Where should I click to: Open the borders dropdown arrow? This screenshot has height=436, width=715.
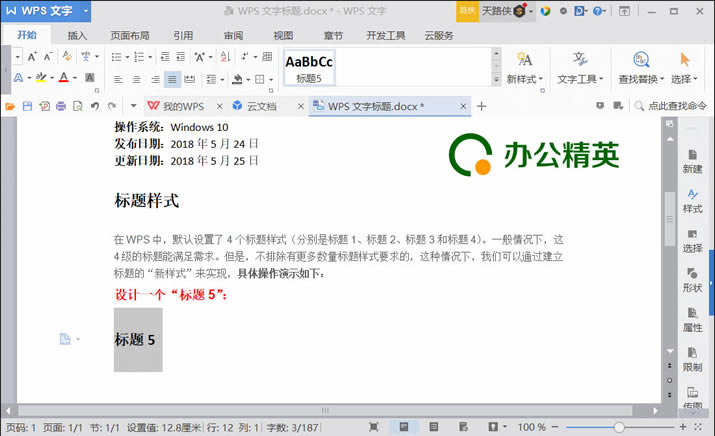[x=270, y=80]
